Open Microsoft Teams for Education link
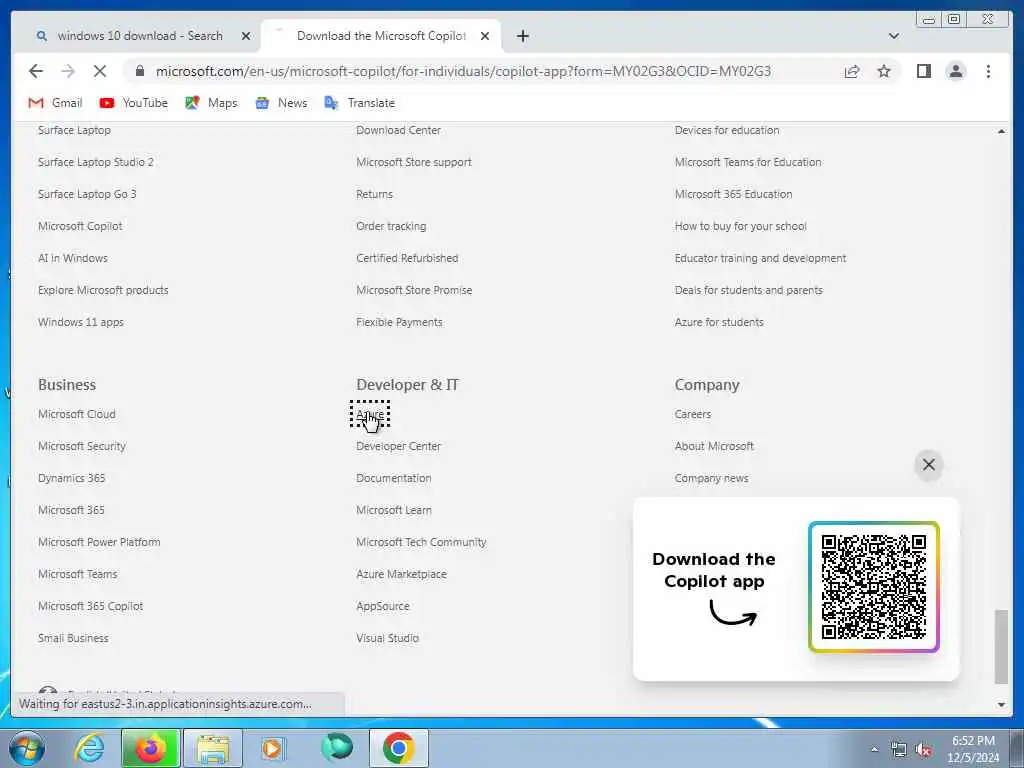Screen dimensions: 1024x768 [748, 162]
